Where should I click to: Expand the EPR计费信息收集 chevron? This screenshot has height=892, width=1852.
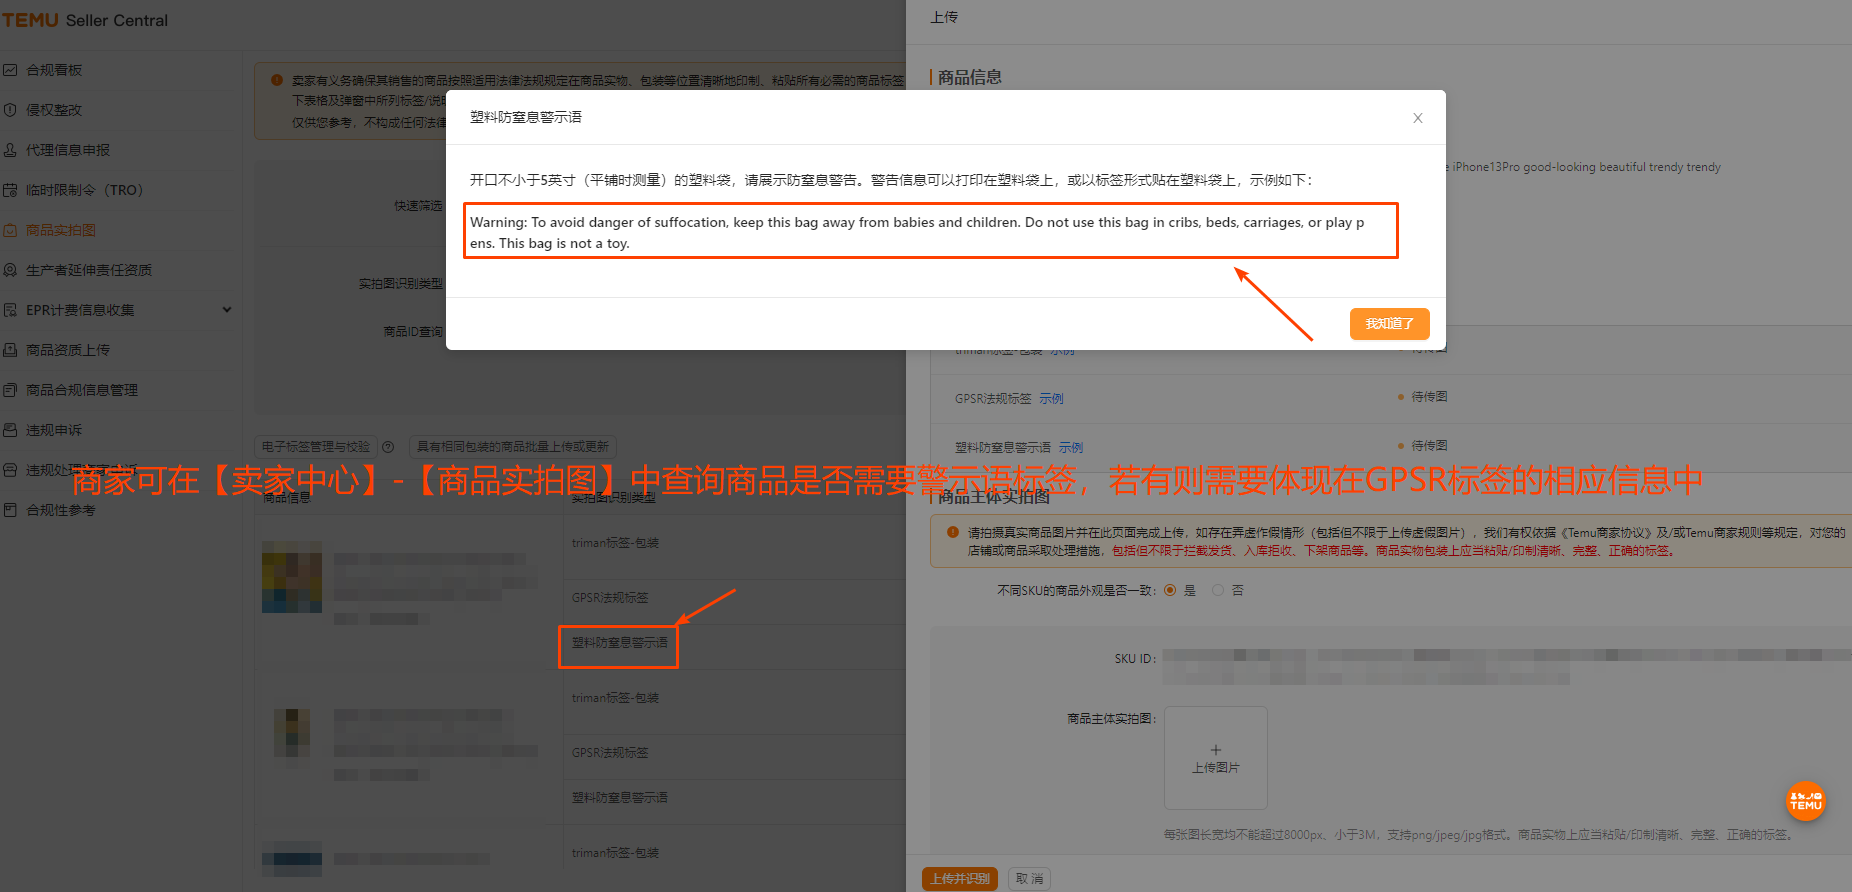tap(227, 310)
